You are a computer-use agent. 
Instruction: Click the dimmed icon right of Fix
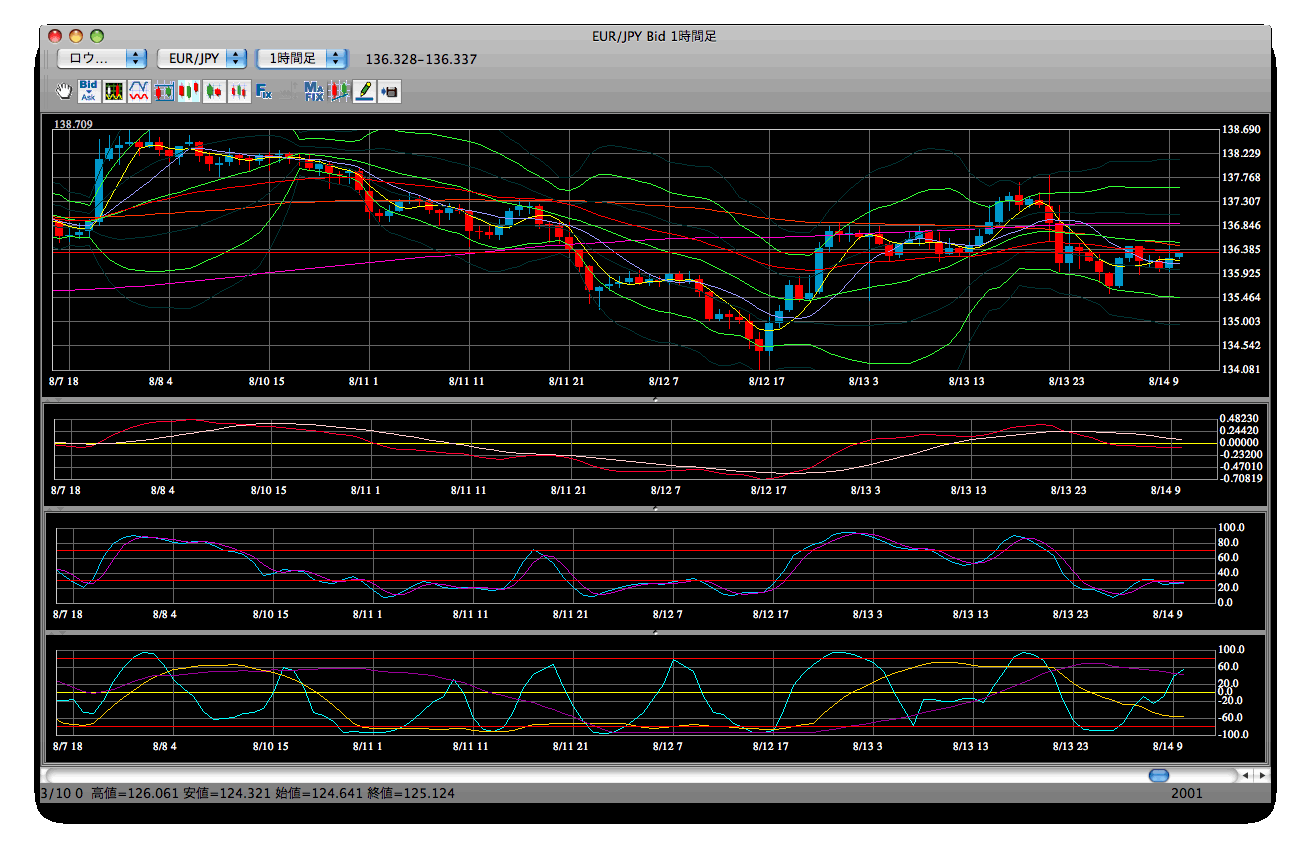click(289, 92)
